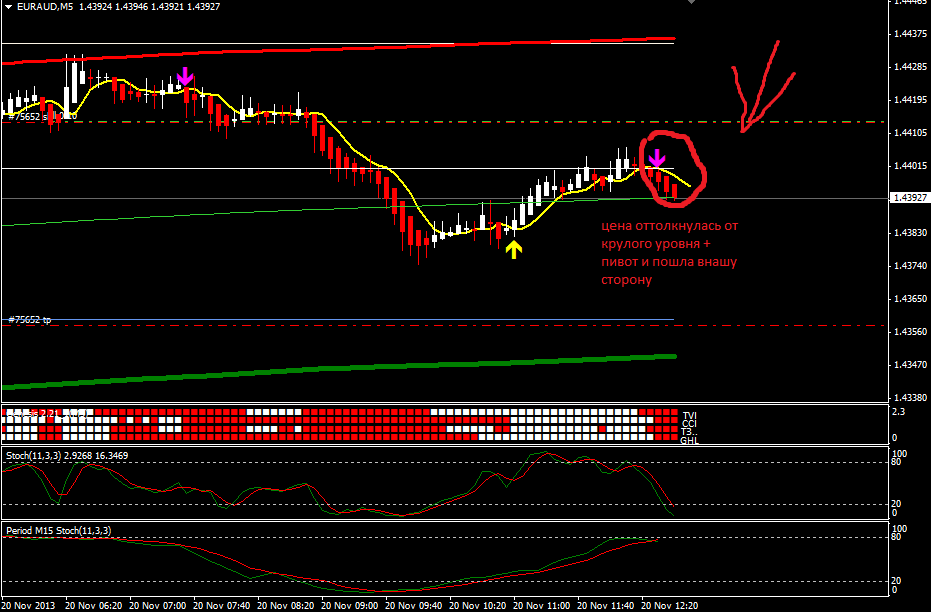Click the GHL indicator row label
This screenshot has height=612, width=931.
(x=689, y=440)
